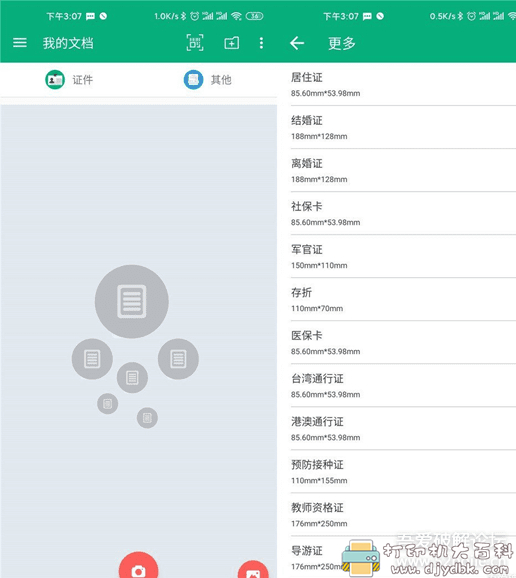Viewport: 516px width, 578px height.
Task: Tap the new folder icon
Action: coord(231,43)
